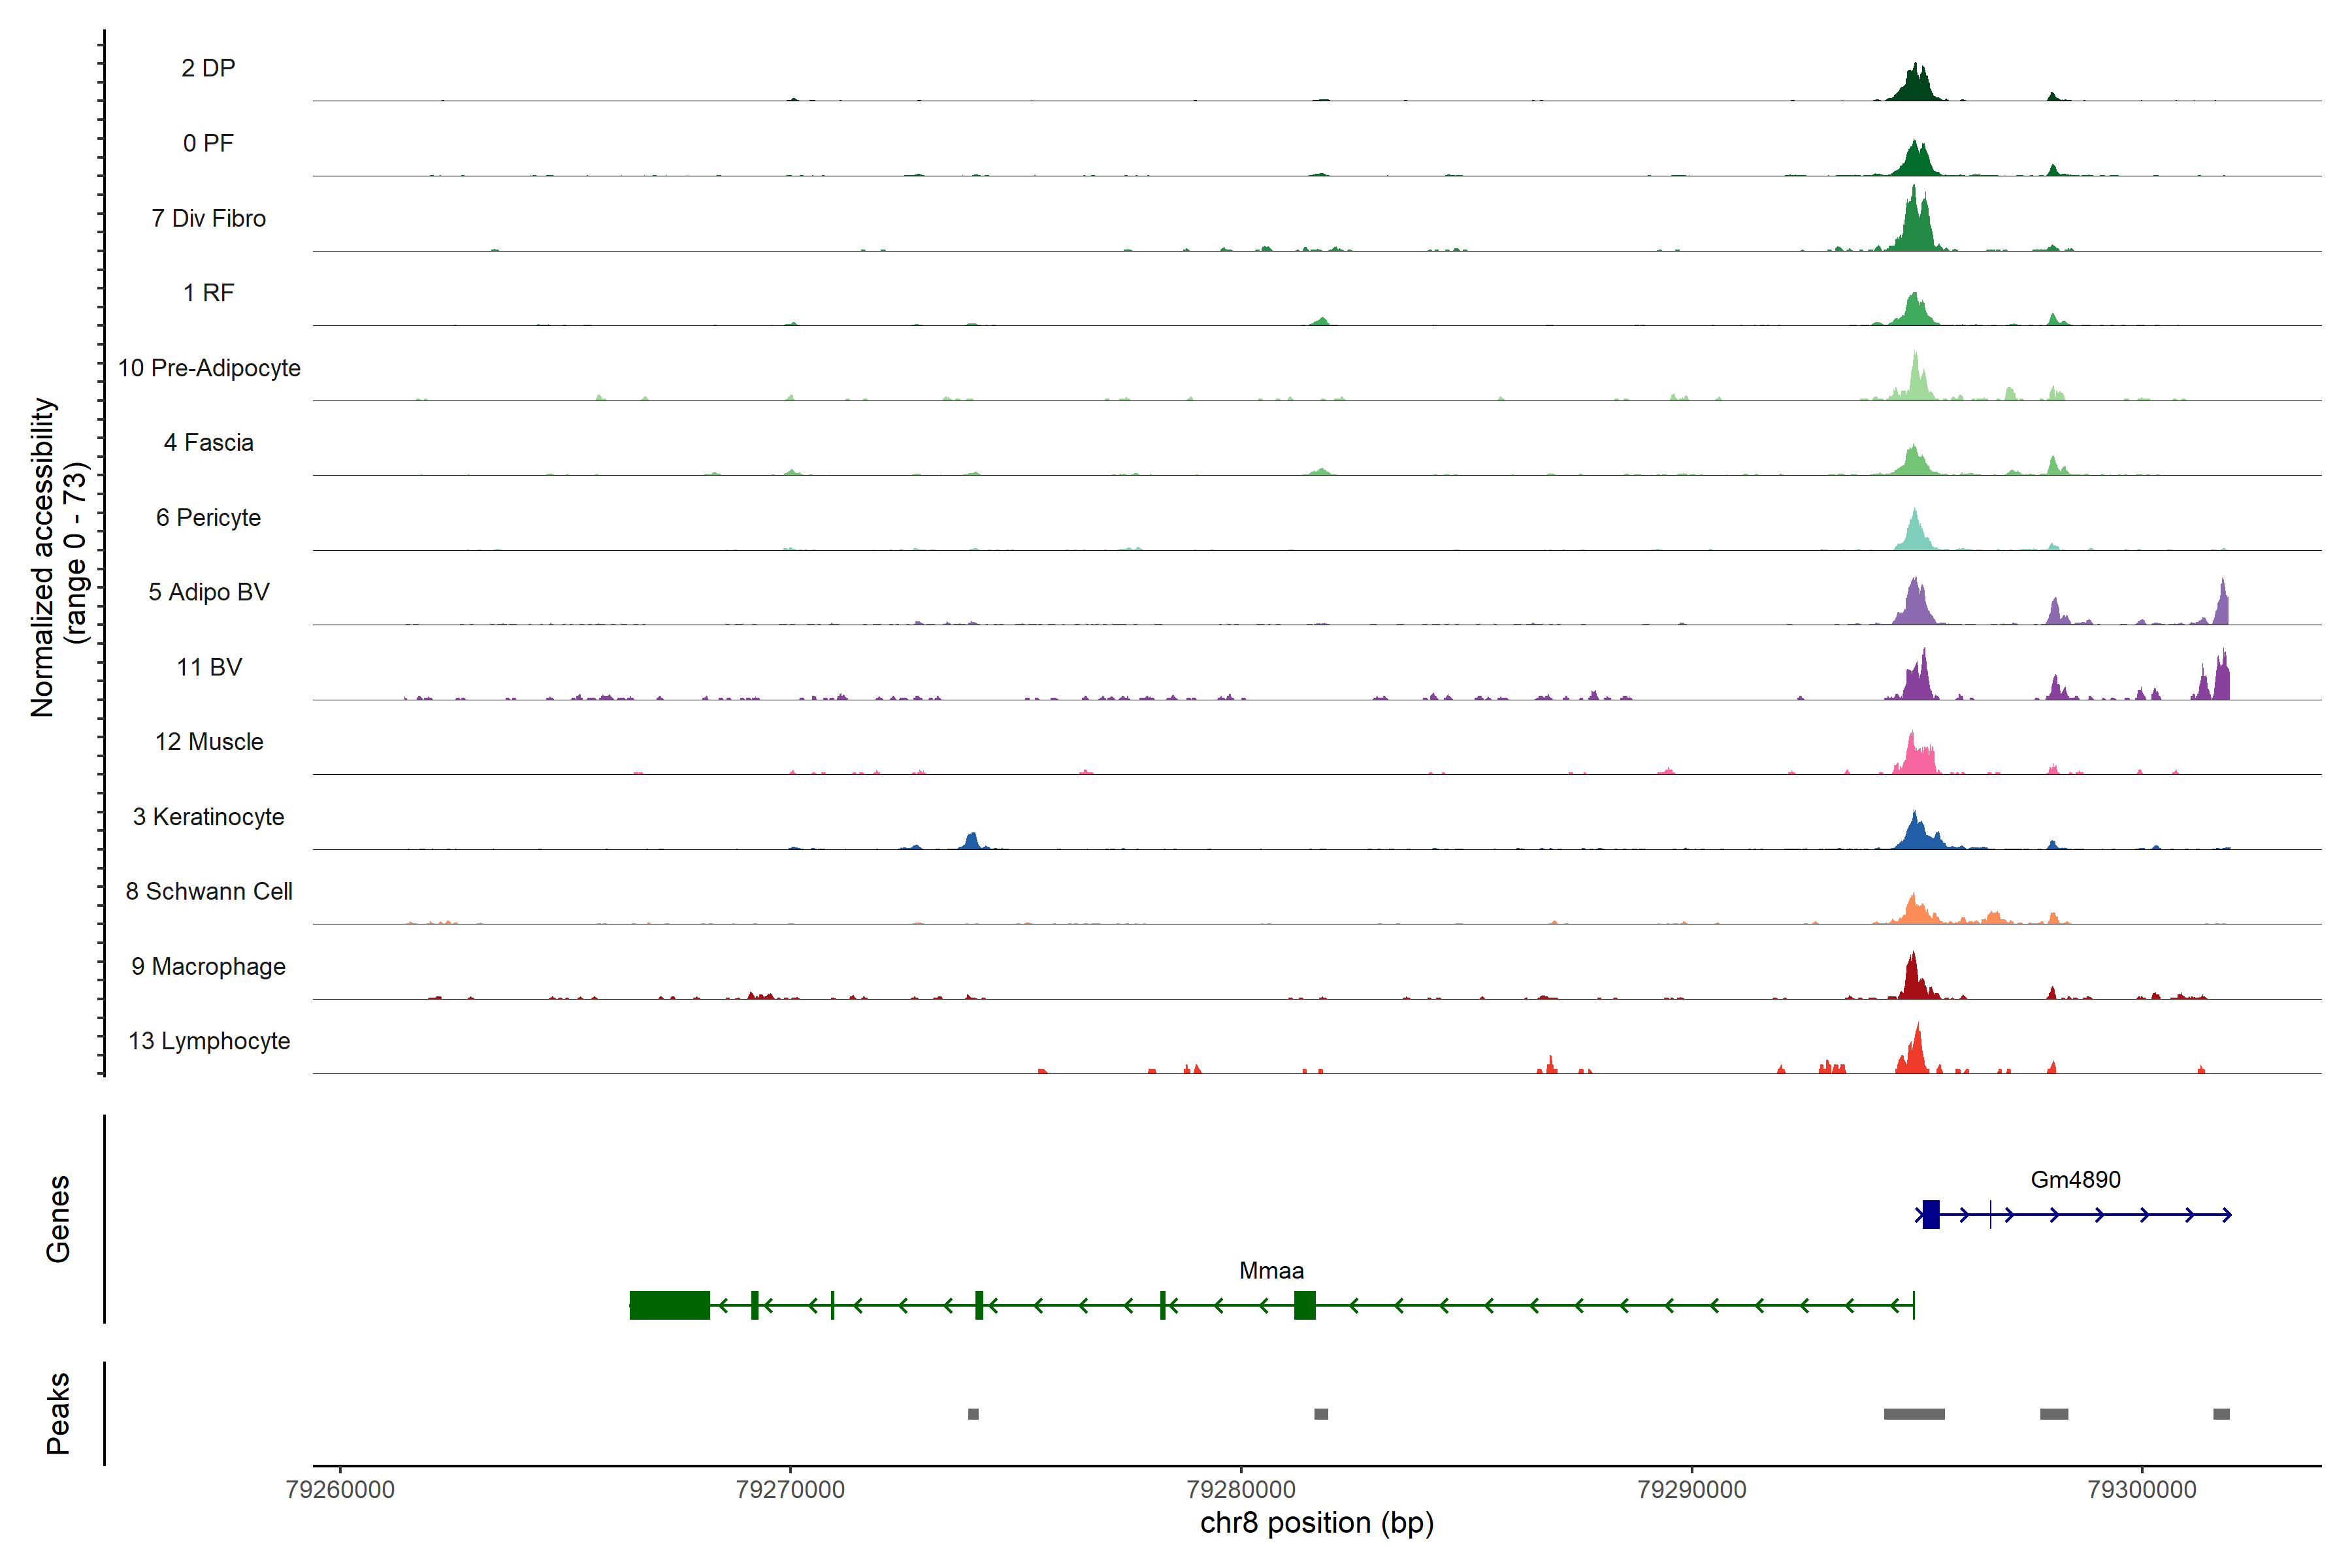Click the leftmost gray peak marker
Screen dimensions: 2352x1568
tap(973, 1414)
